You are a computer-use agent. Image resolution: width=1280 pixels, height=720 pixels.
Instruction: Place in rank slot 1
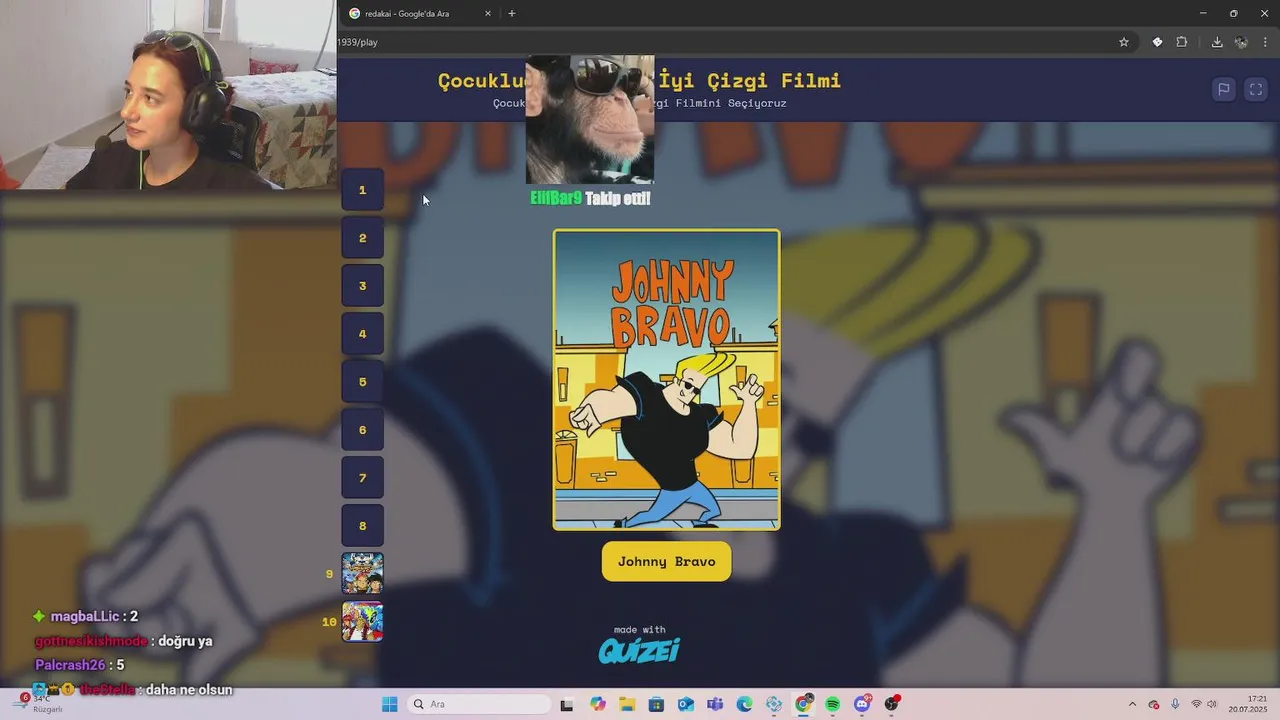click(363, 190)
